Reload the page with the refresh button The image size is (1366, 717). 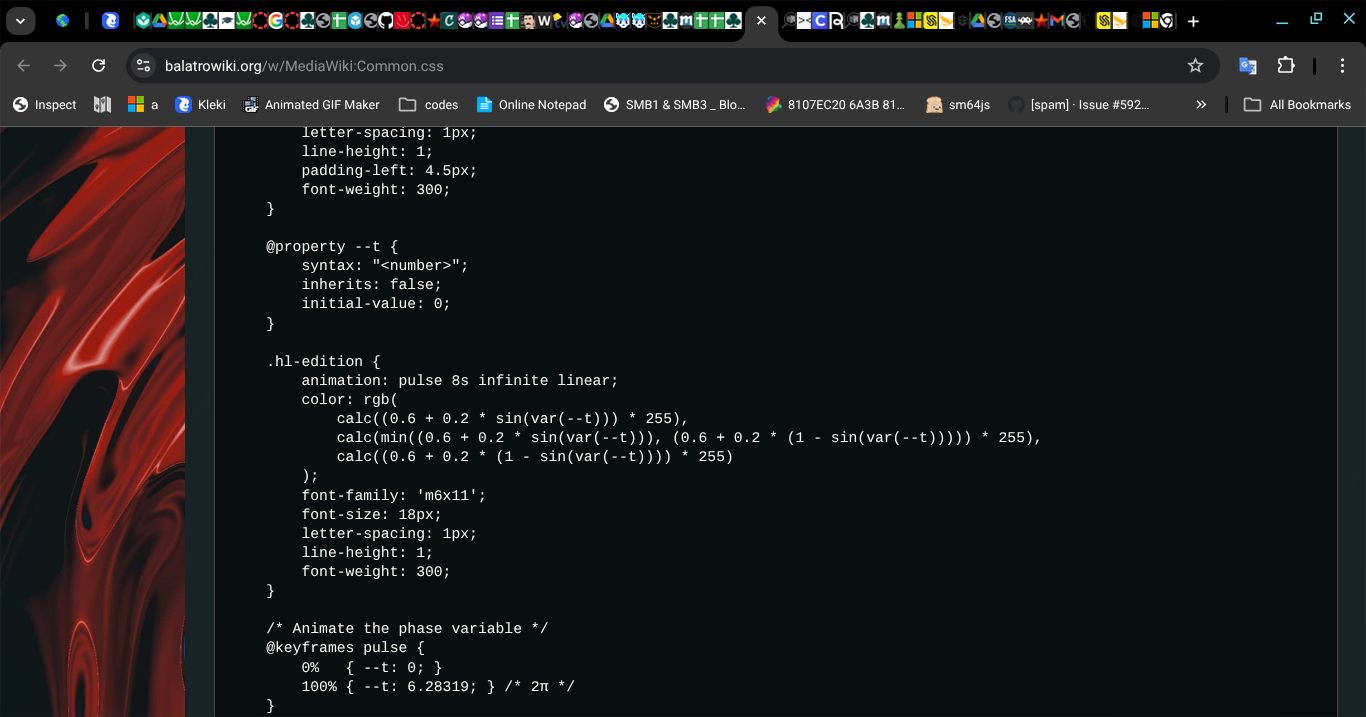tap(98, 66)
